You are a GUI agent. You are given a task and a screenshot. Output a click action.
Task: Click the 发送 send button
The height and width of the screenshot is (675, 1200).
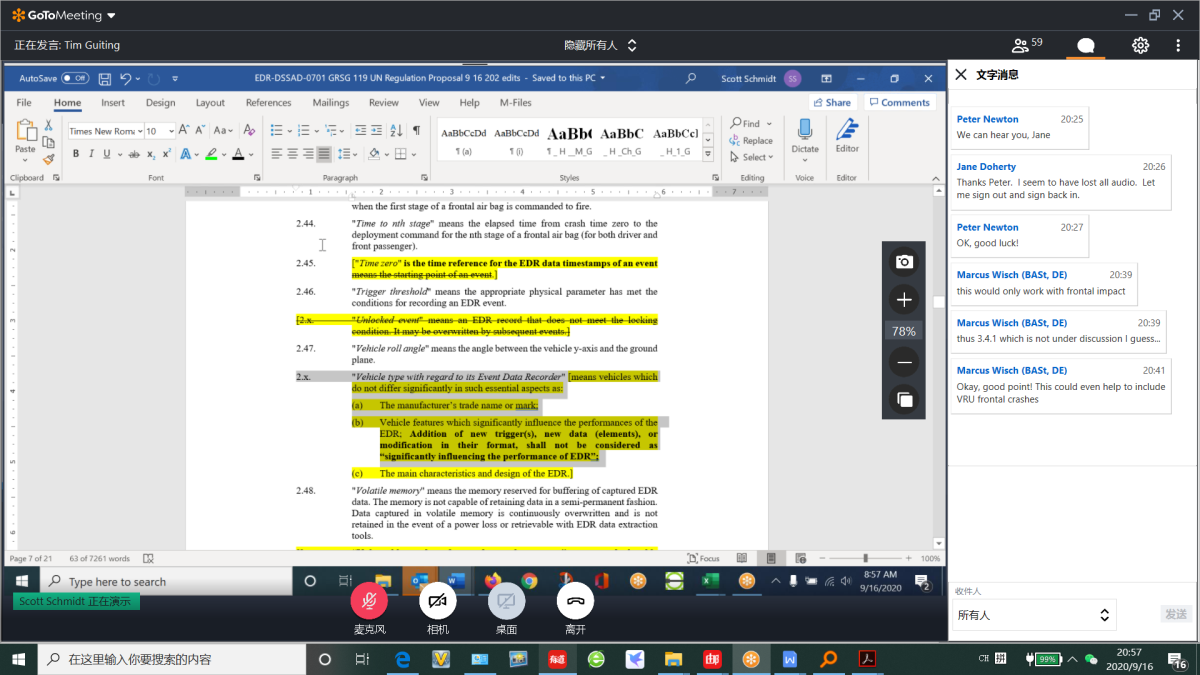click(x=1175, y=614)
